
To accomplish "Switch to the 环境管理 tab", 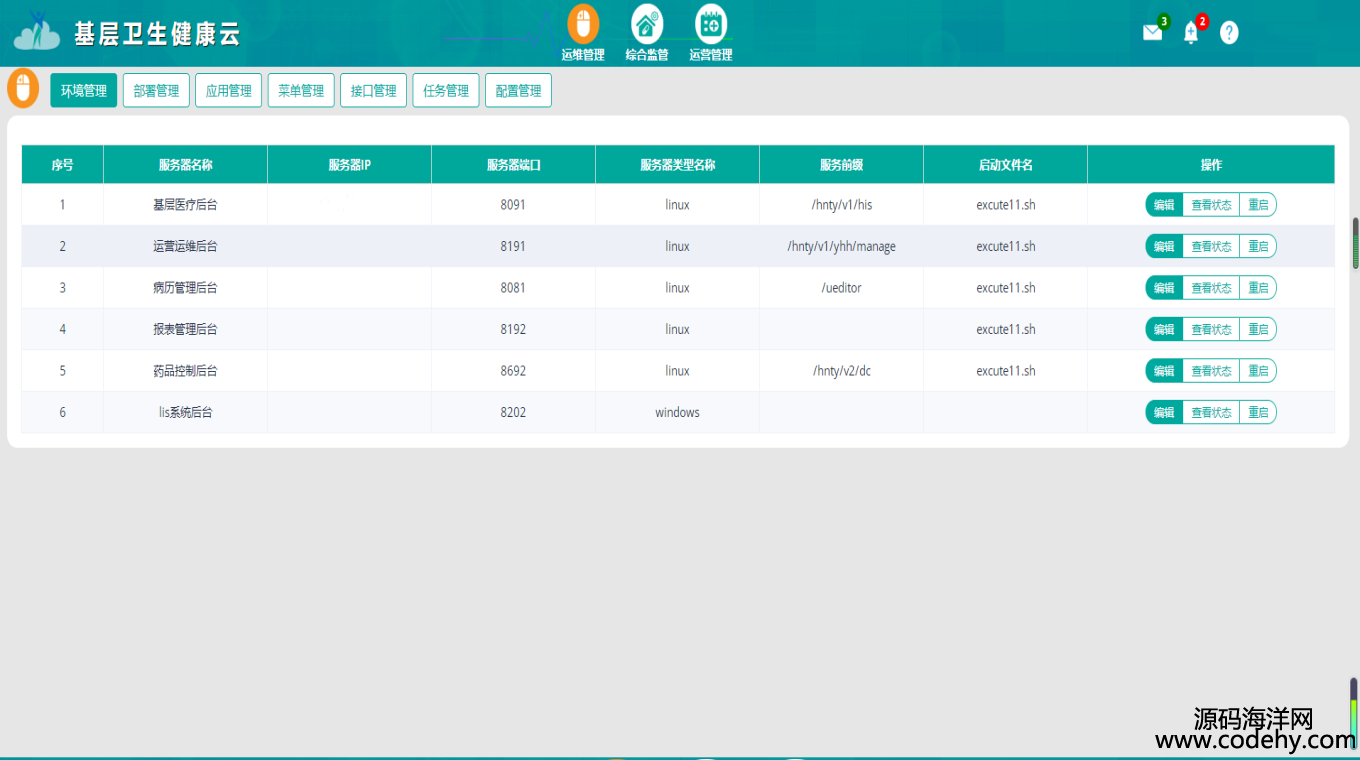I will coord(84,90).
